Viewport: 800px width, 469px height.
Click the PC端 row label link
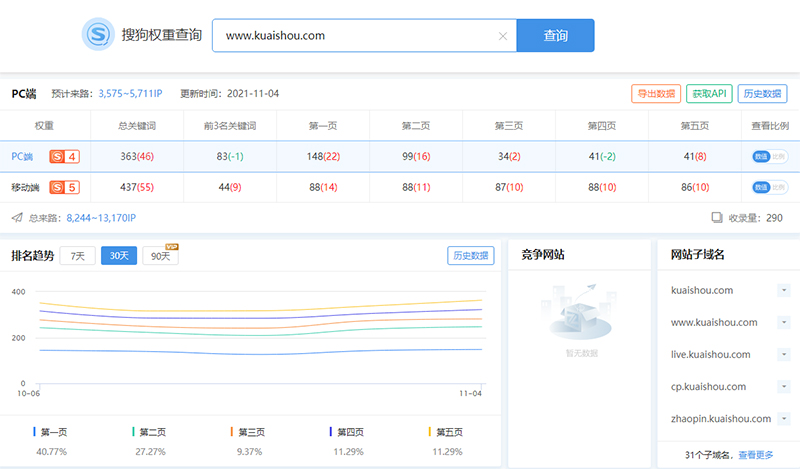click(22, 157)
